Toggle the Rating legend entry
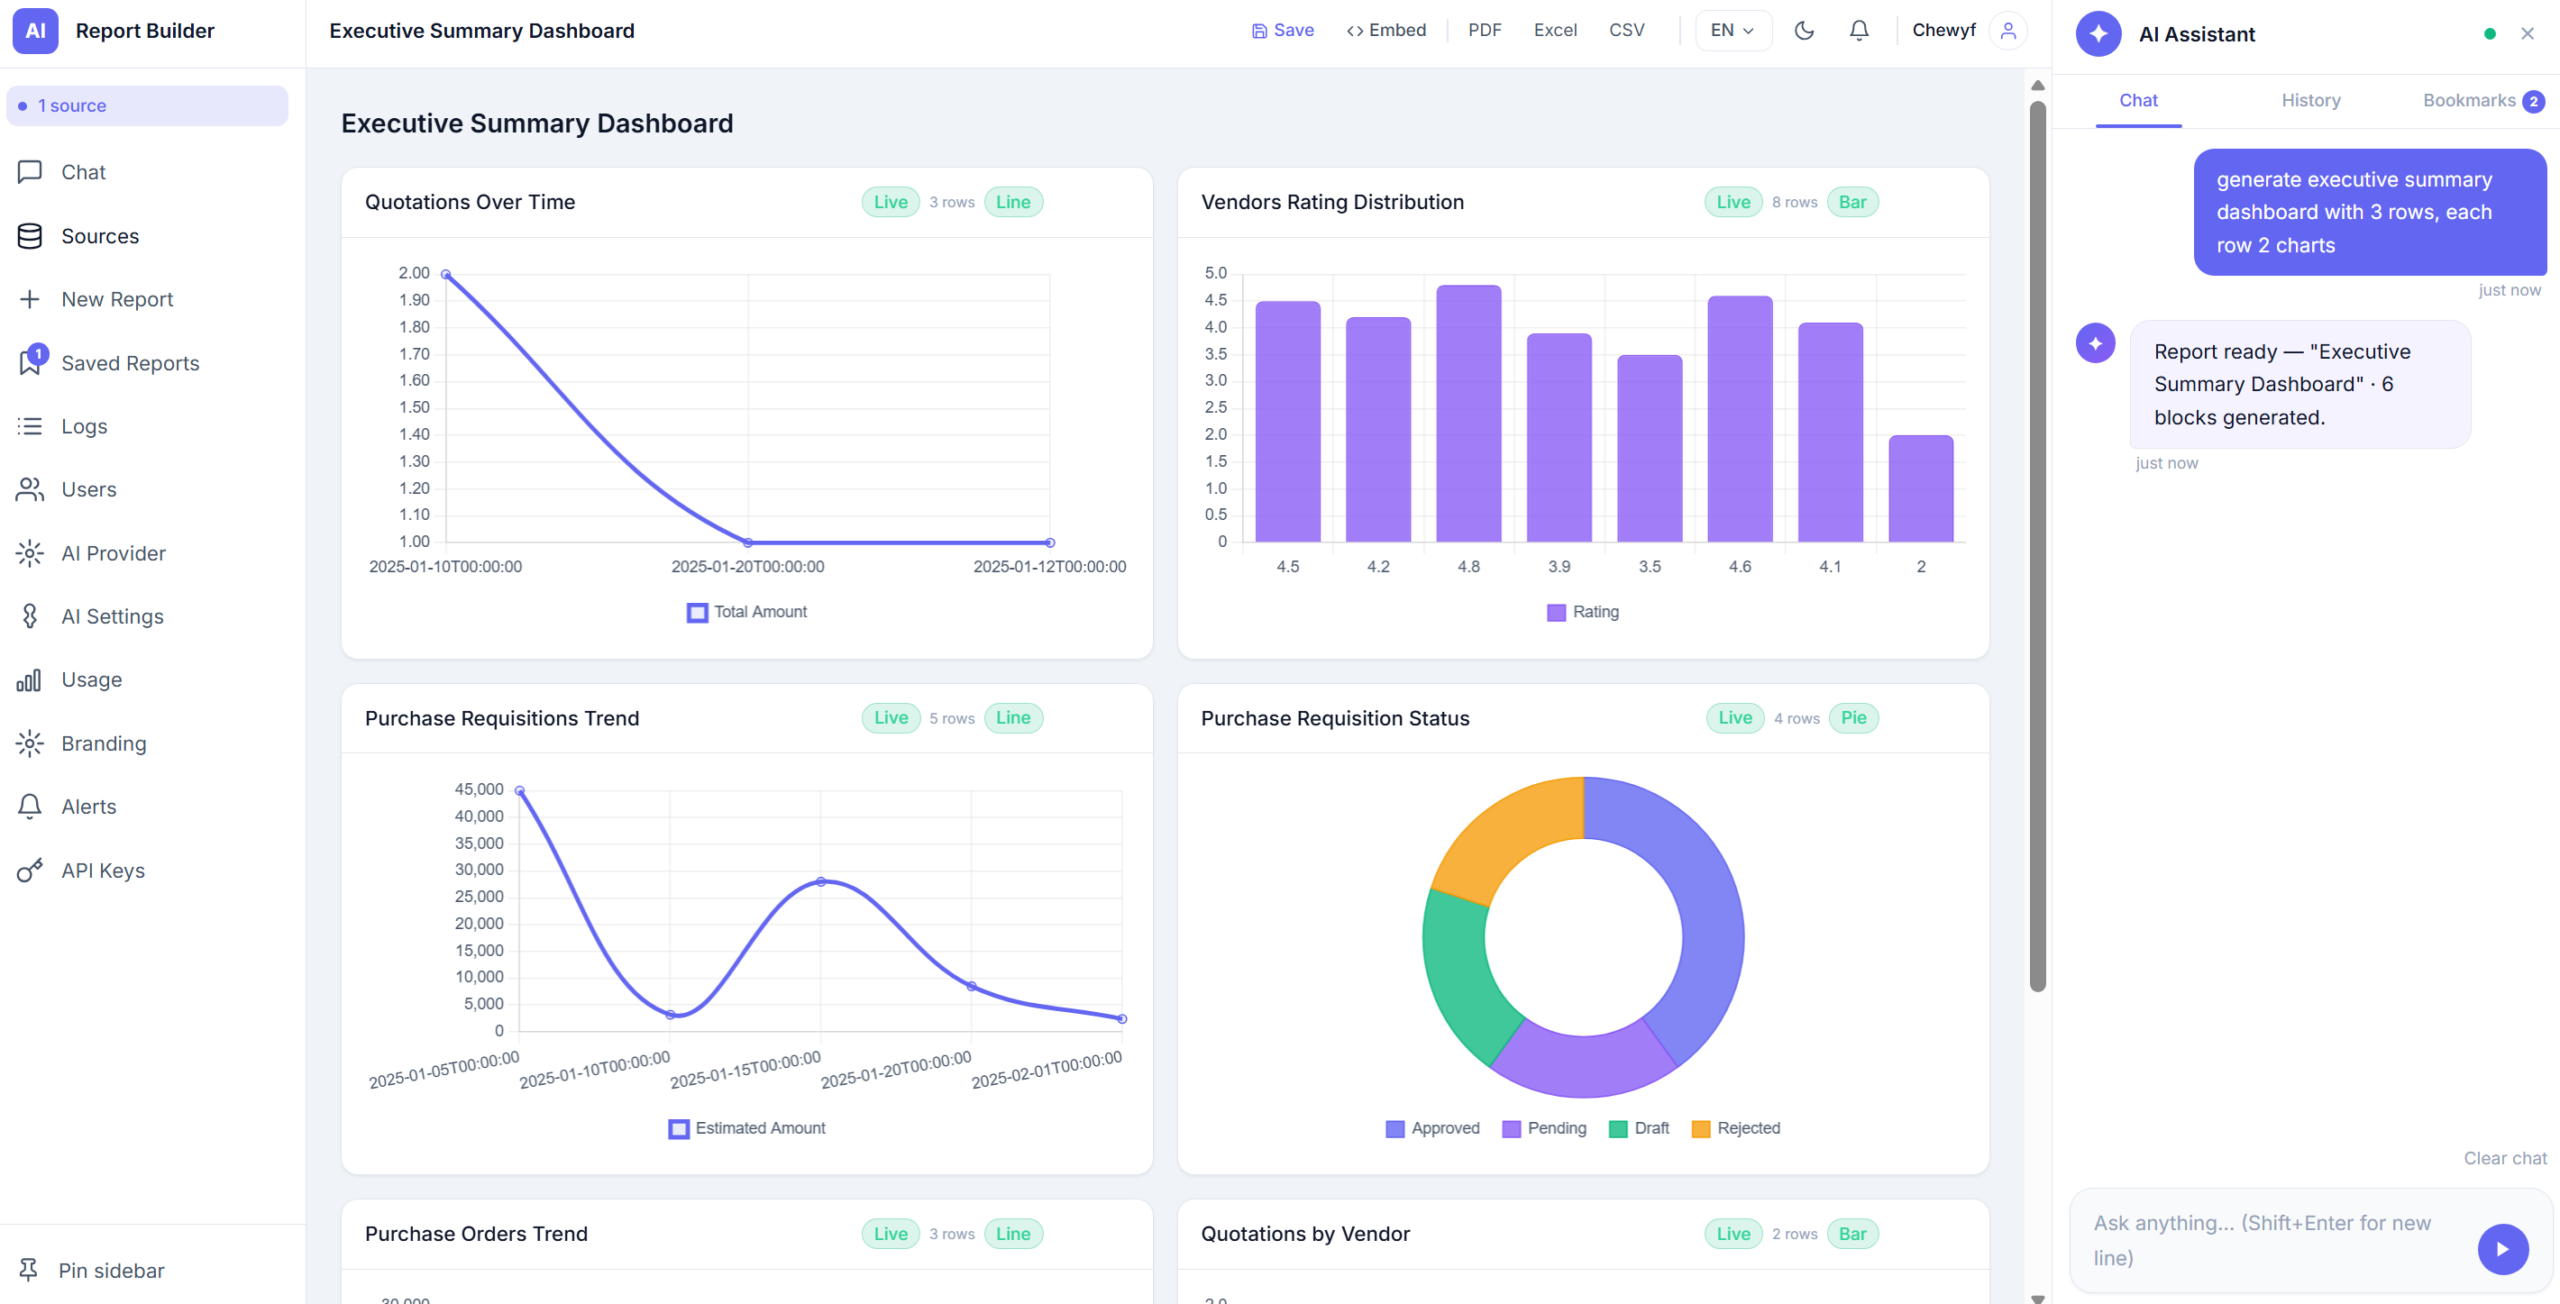The image size is (2560, 1304). pyautogui.click(x=1582, y=612)
